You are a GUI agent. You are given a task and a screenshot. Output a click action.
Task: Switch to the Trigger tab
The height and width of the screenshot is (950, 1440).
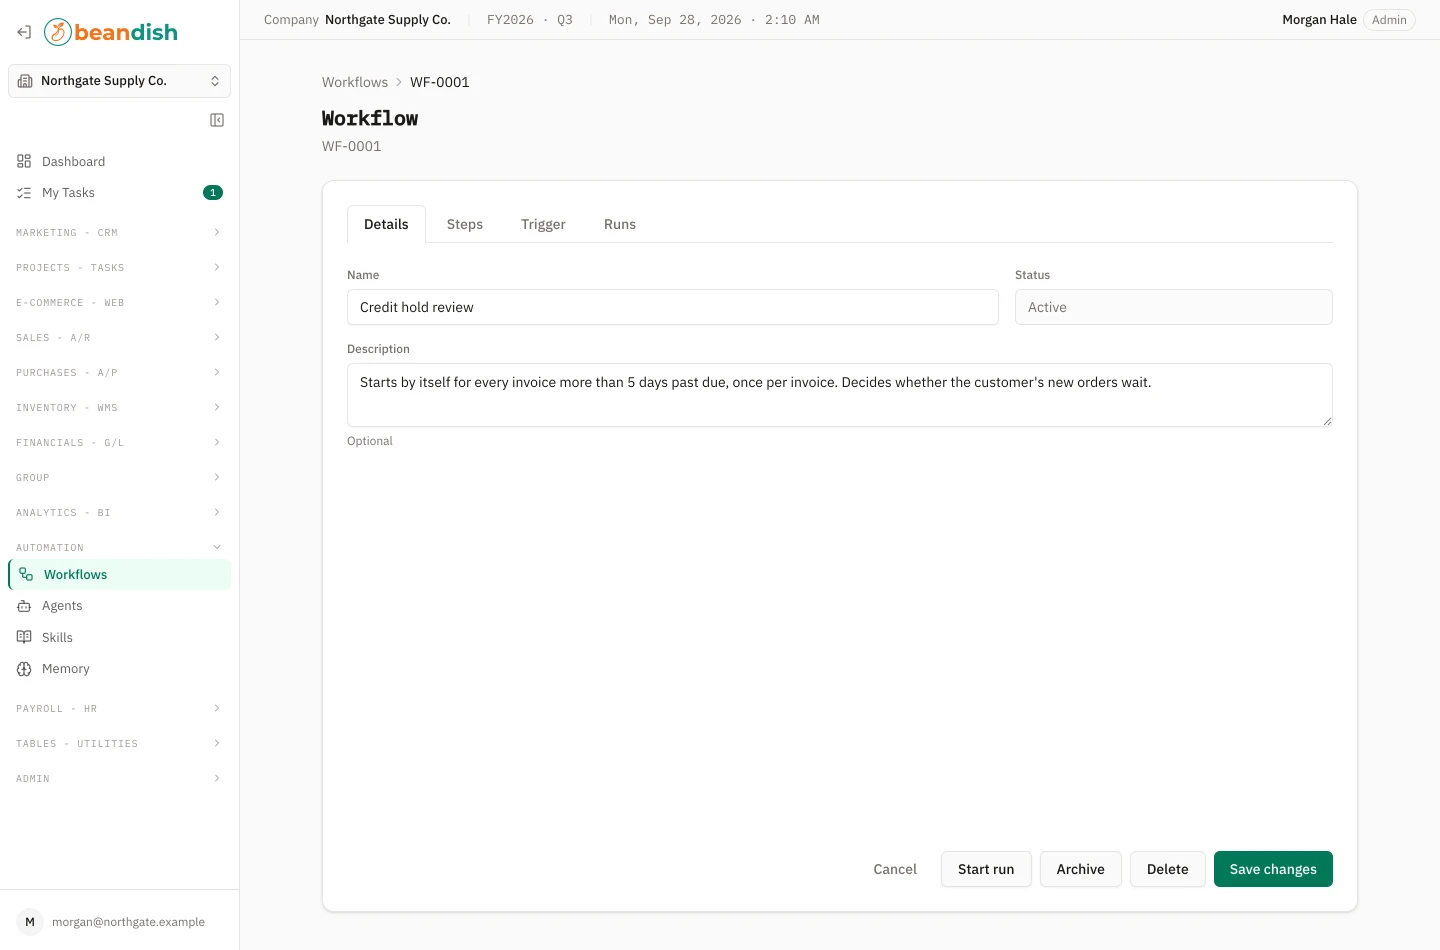[x=543, y=224]
